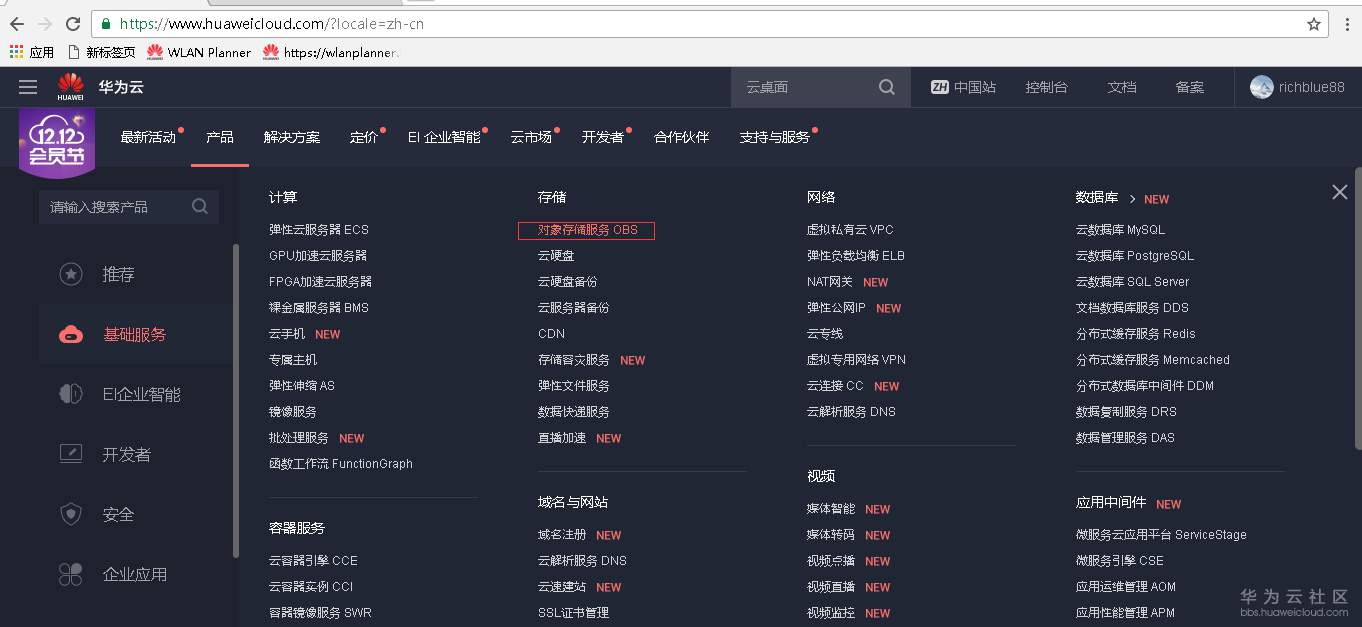Open 分布式缓存服务 Redis
Viewport: 1362px width, 627px height.
point(1136,333)
